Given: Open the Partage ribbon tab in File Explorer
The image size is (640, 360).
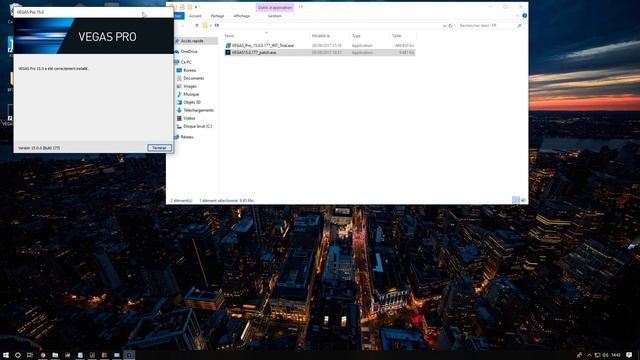Looking at the screenshot, I should click(x=217, y=16).
